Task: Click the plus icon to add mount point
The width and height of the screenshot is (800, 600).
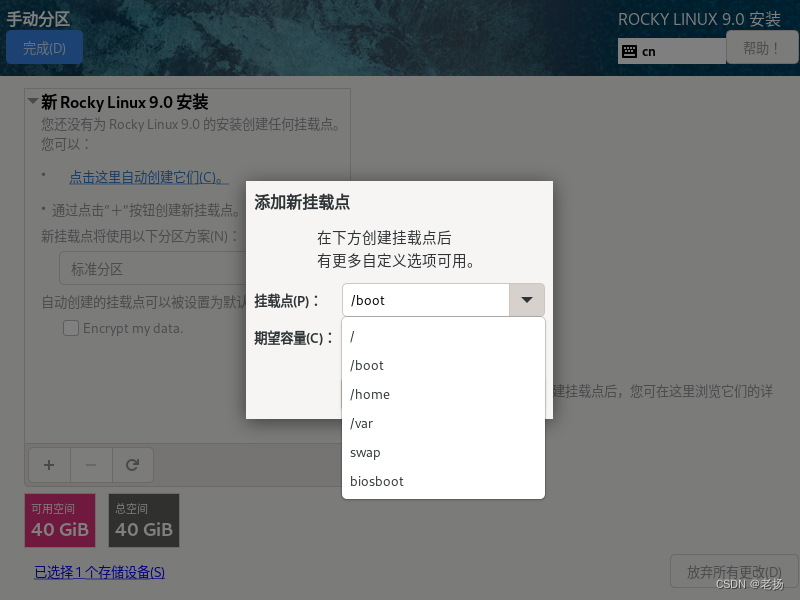Action: pyautogui.click(x=49, y=465)
